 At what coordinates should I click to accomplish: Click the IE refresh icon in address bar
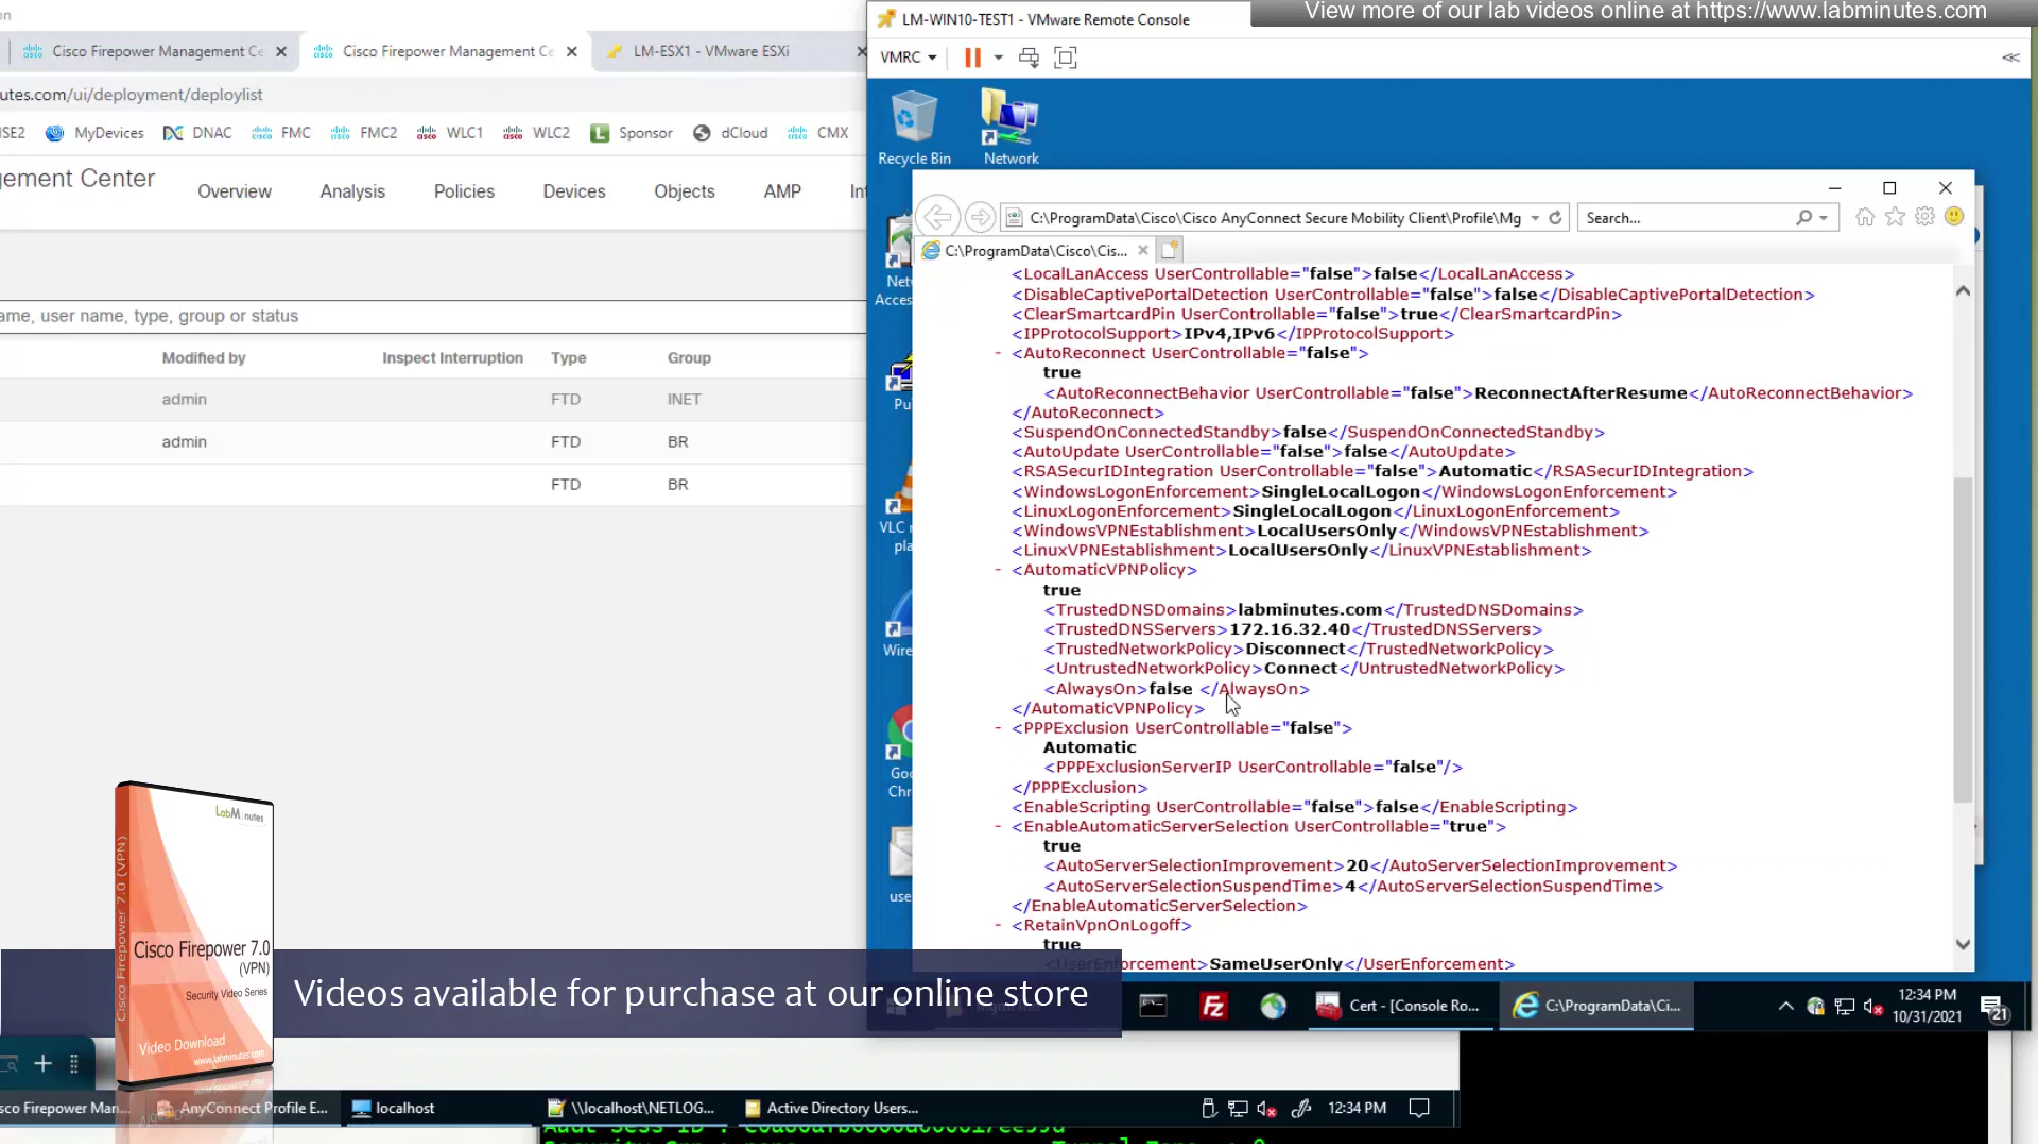(x=1555, y=217)
